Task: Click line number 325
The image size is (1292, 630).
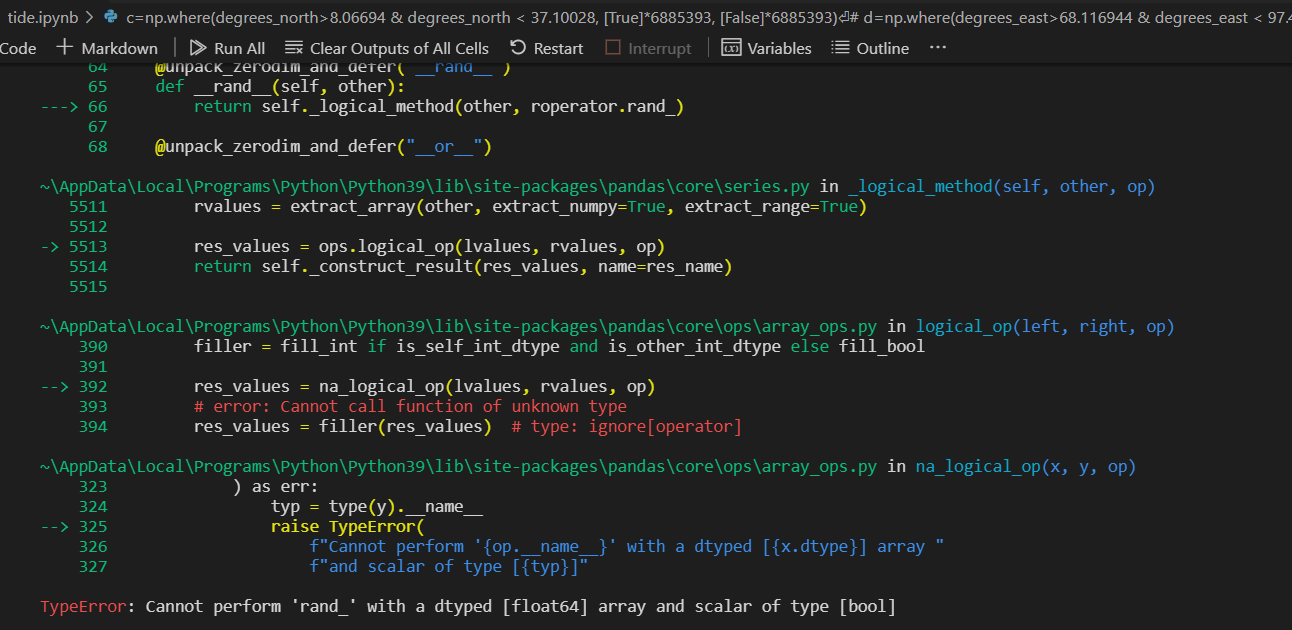Action: click(93, 526)
